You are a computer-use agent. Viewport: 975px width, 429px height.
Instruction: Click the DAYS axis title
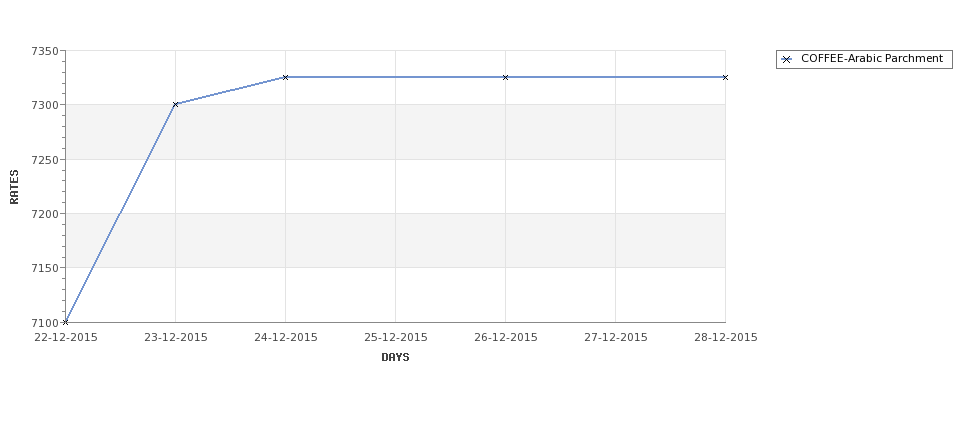pos(395,357)
